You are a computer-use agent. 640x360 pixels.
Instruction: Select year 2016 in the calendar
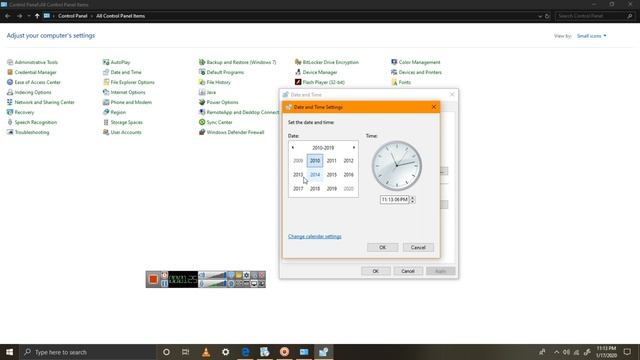coord(348,175)
